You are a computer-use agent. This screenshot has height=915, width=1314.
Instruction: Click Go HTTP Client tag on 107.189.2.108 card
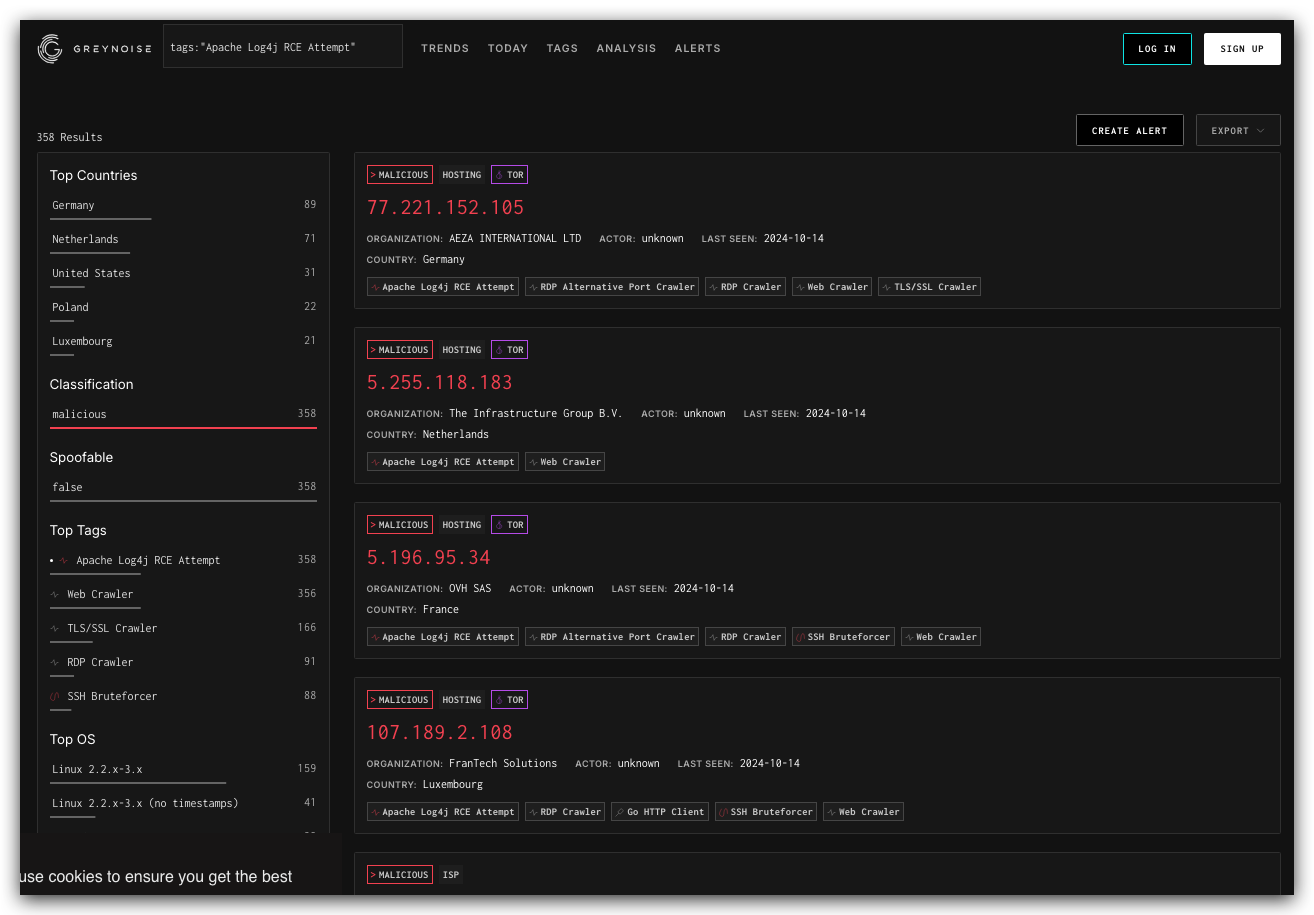[x=660, y=812]
